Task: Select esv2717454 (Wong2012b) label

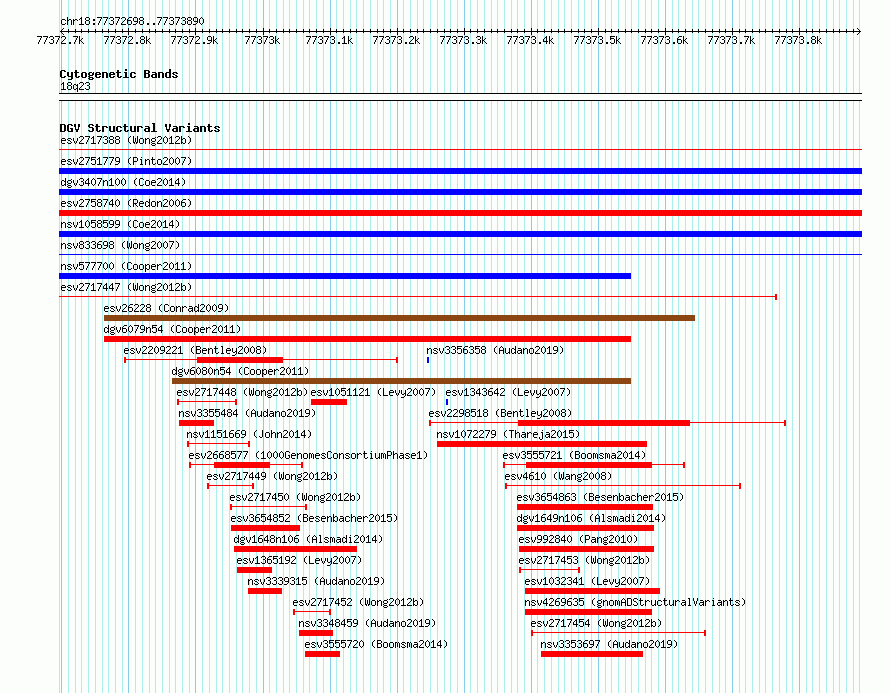Action: (596, 623)
